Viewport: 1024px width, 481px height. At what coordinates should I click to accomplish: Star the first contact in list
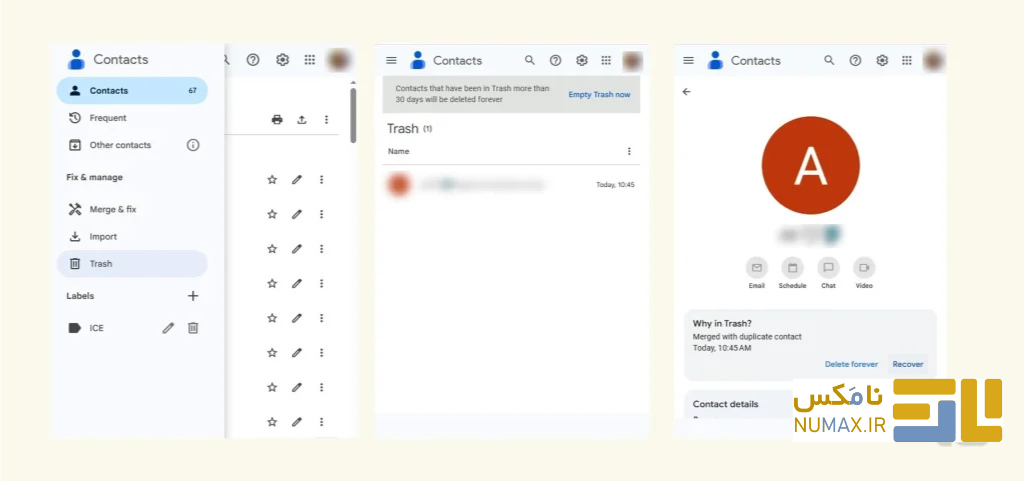pyautogui.click(x=272, y=179)
